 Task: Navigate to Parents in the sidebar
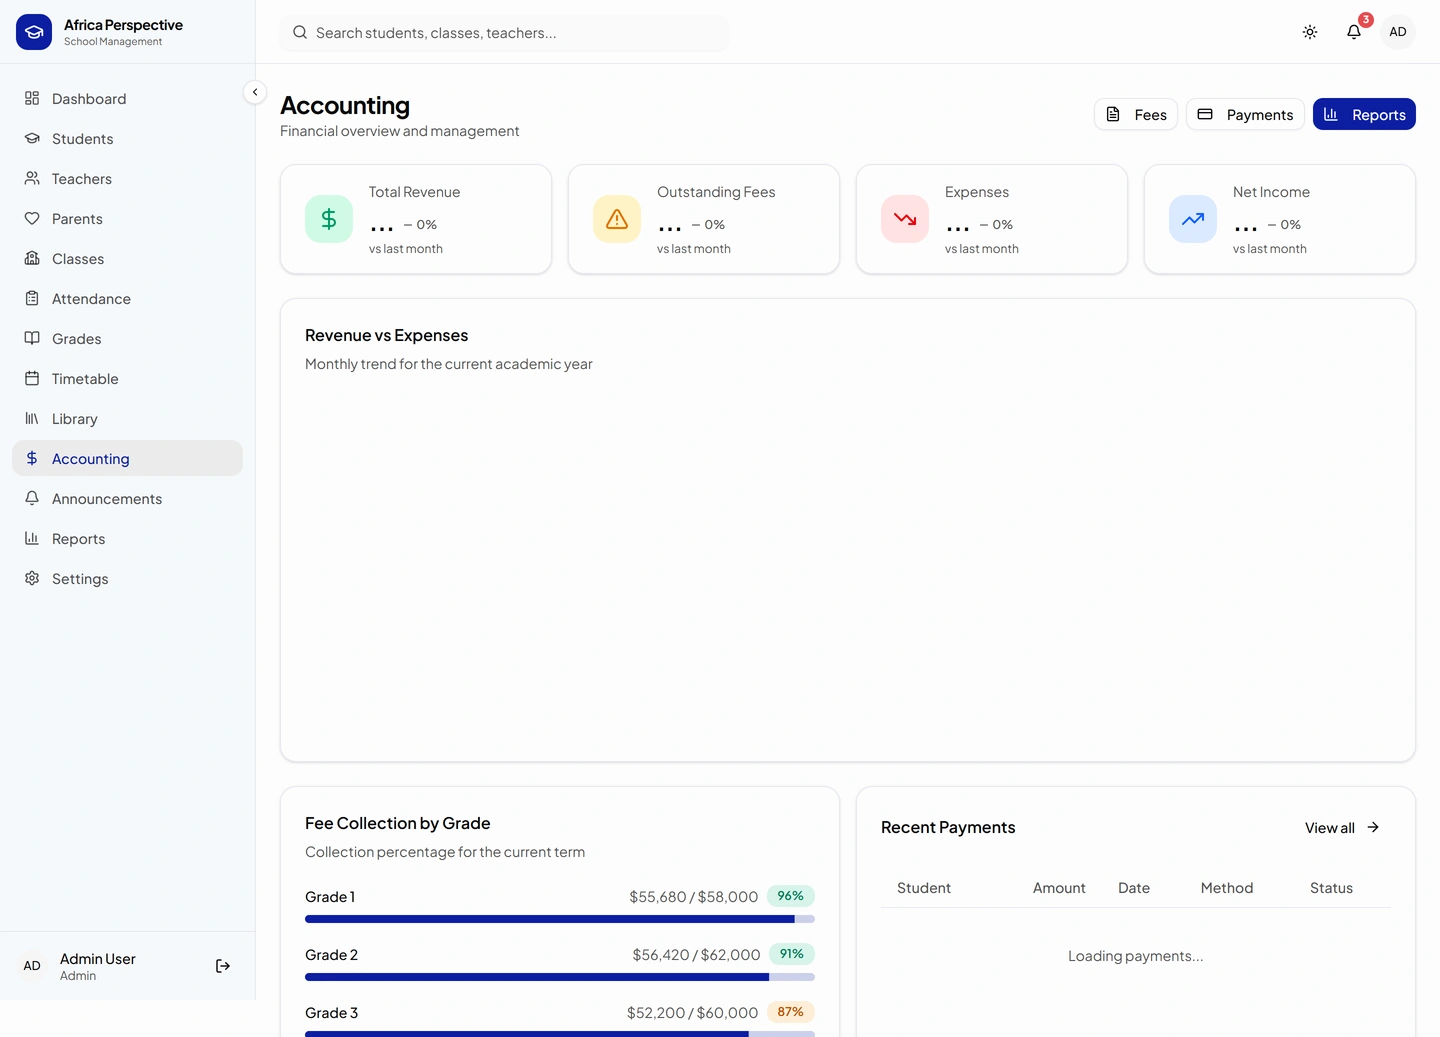[127, 218]
